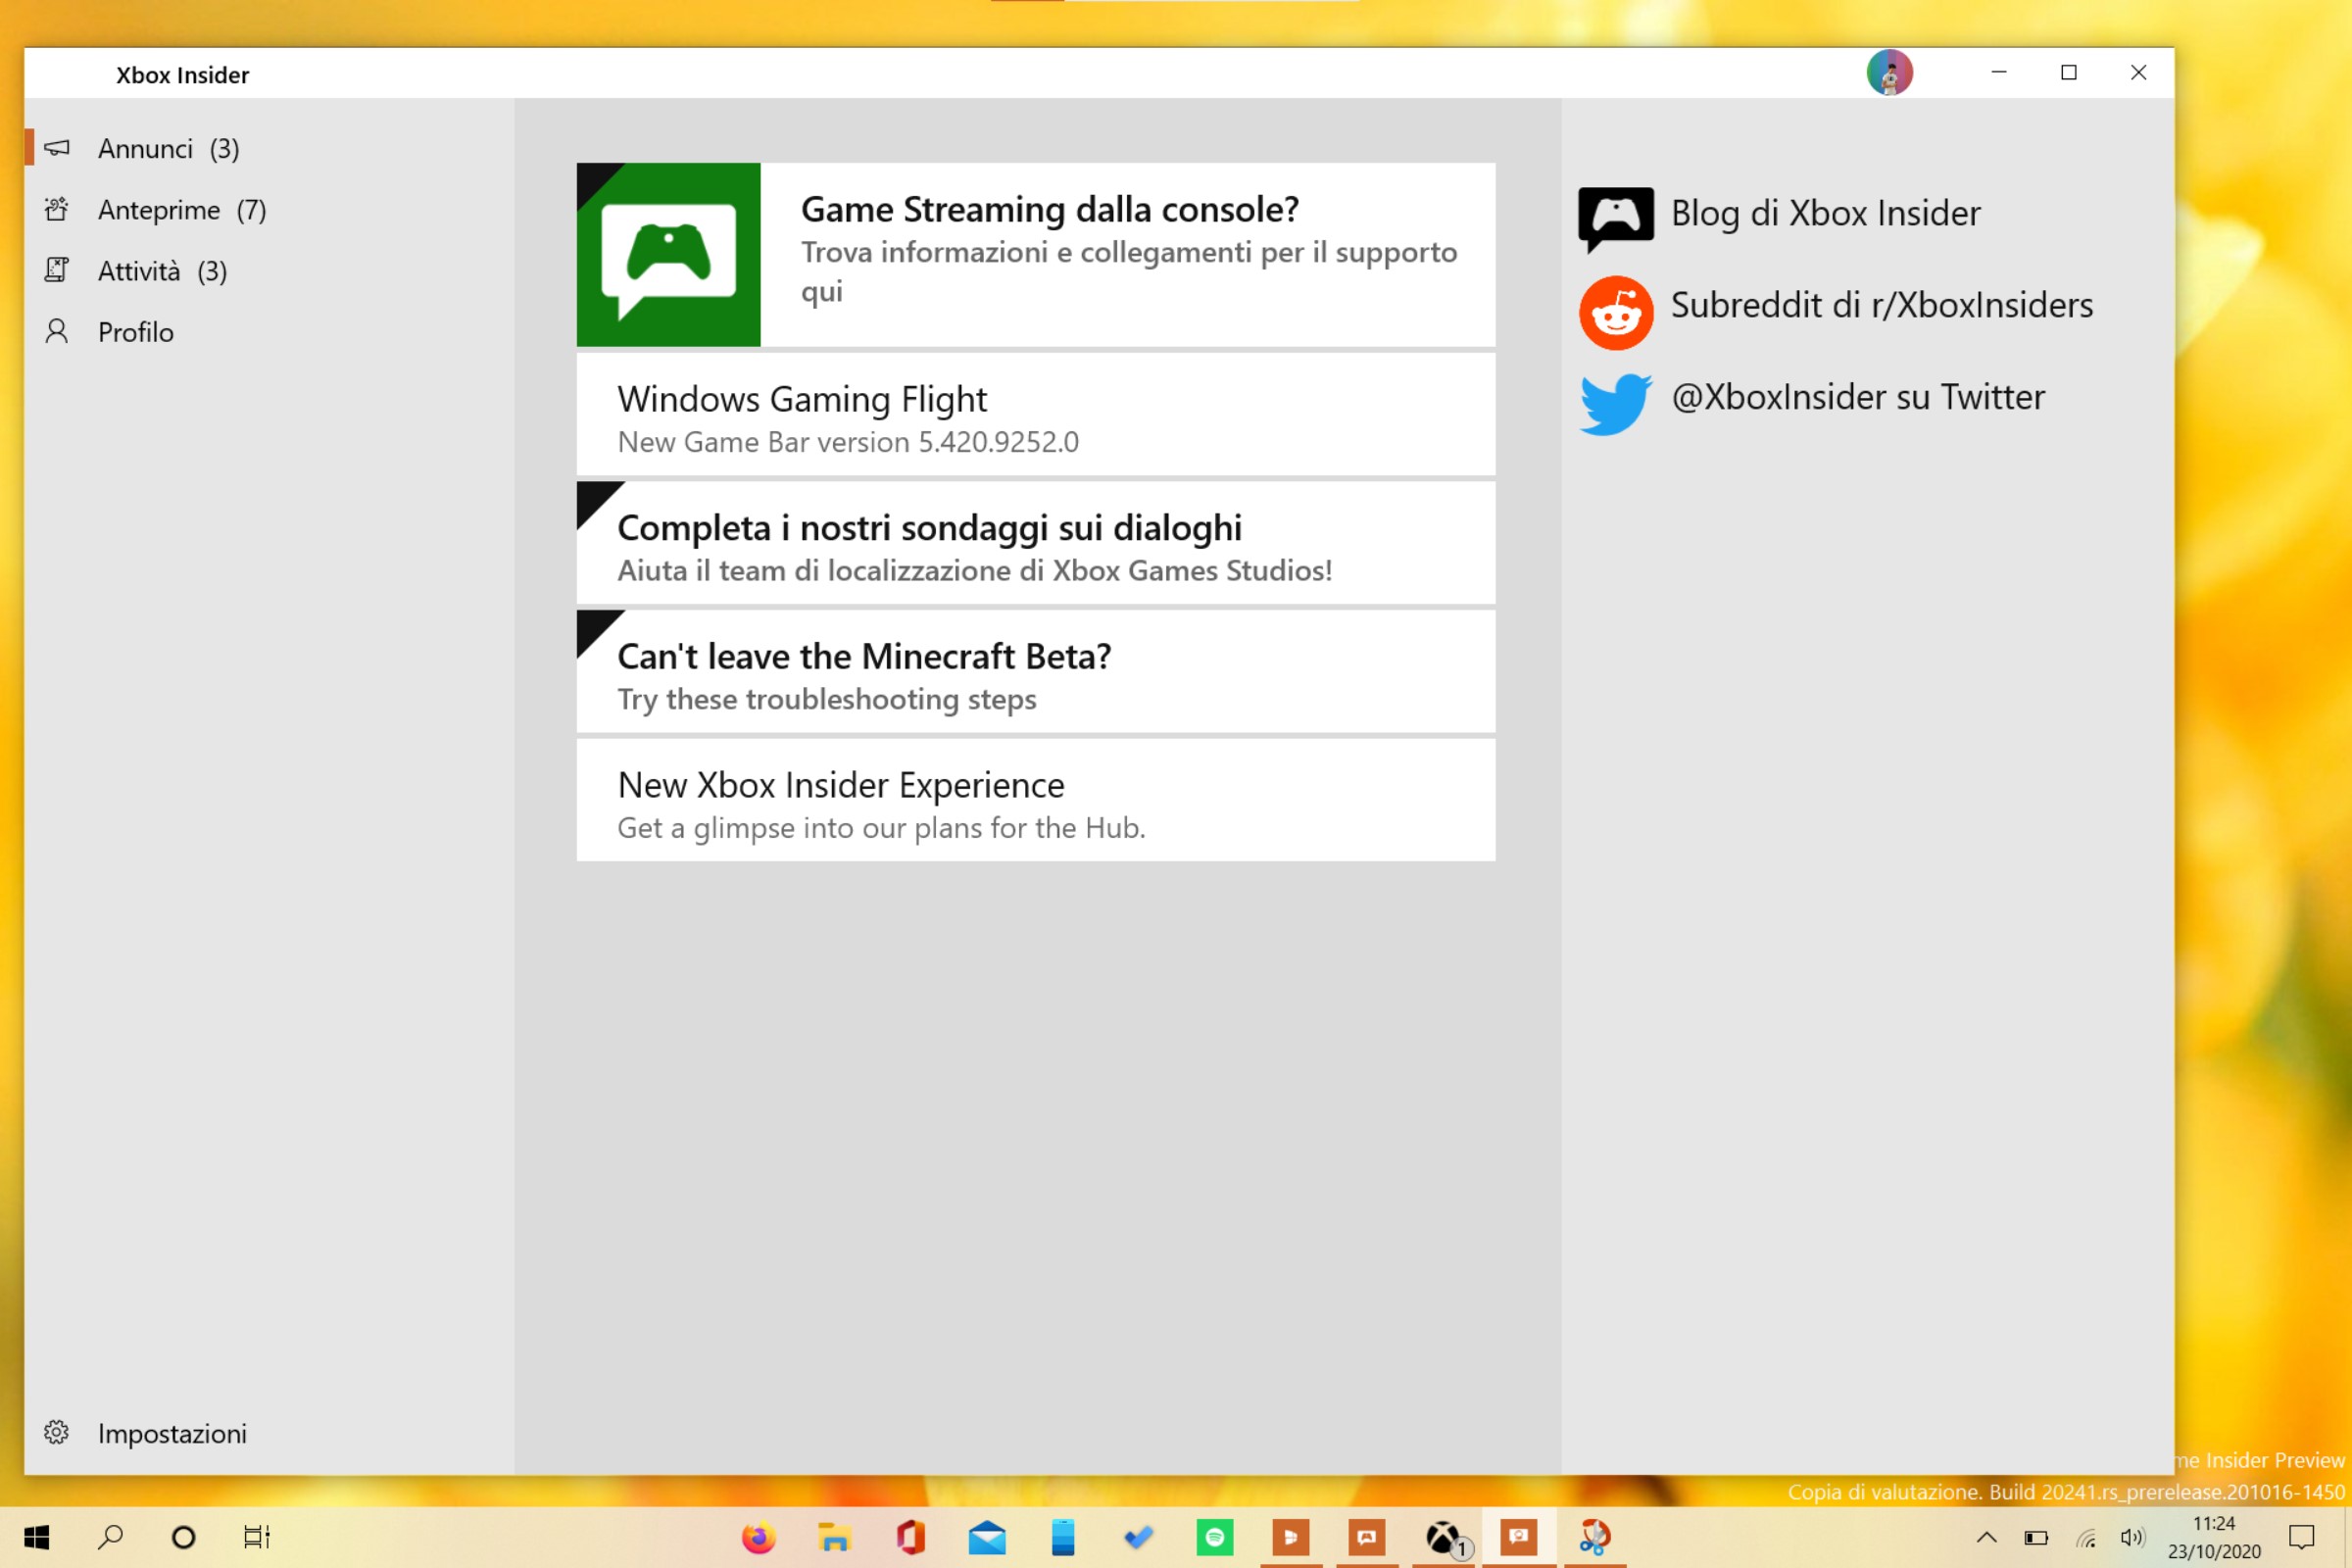Open the Annunci section in the sidebar
The image size is (2352, 1568).
pyautogui.click(x=269, y=149)
